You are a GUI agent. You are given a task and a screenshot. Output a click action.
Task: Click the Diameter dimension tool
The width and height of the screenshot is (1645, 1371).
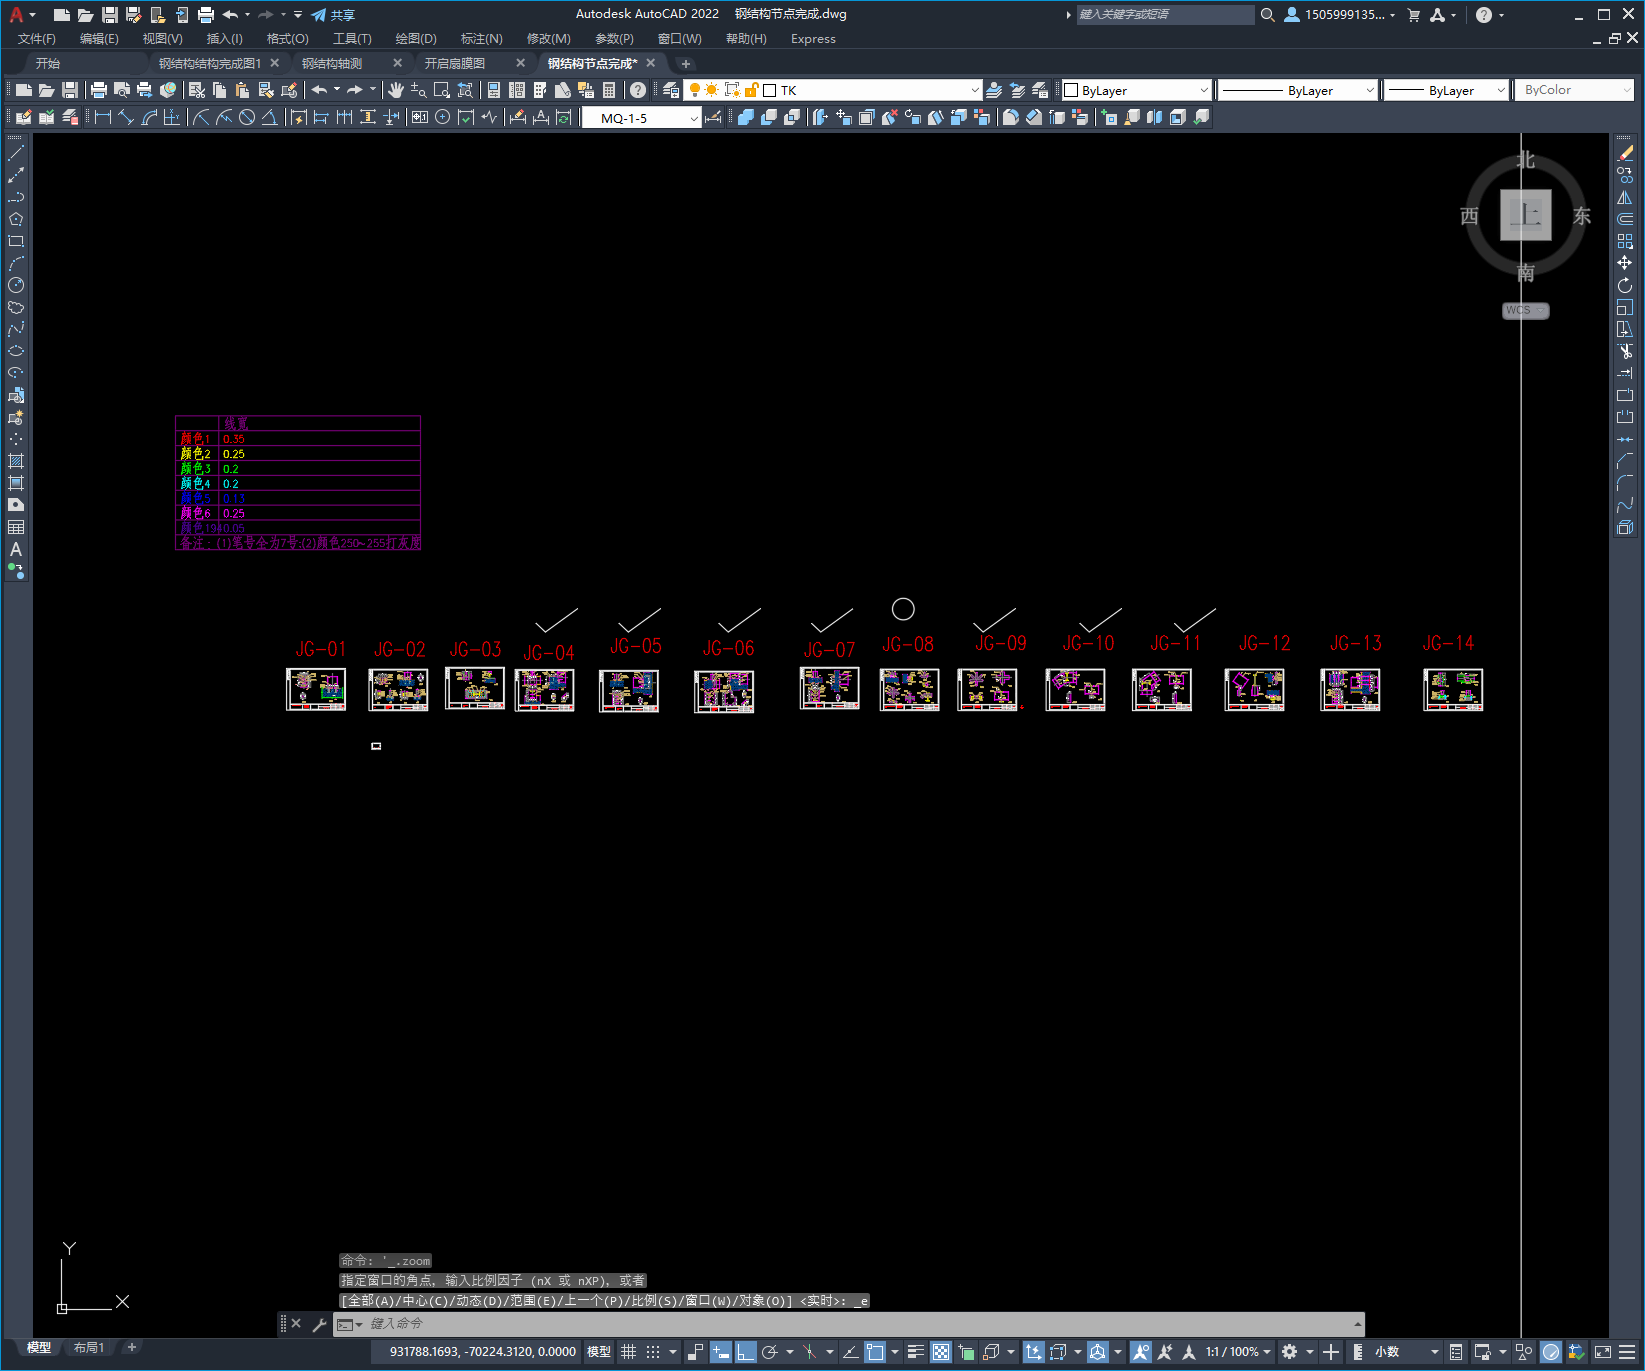click(x=247, y=118)
